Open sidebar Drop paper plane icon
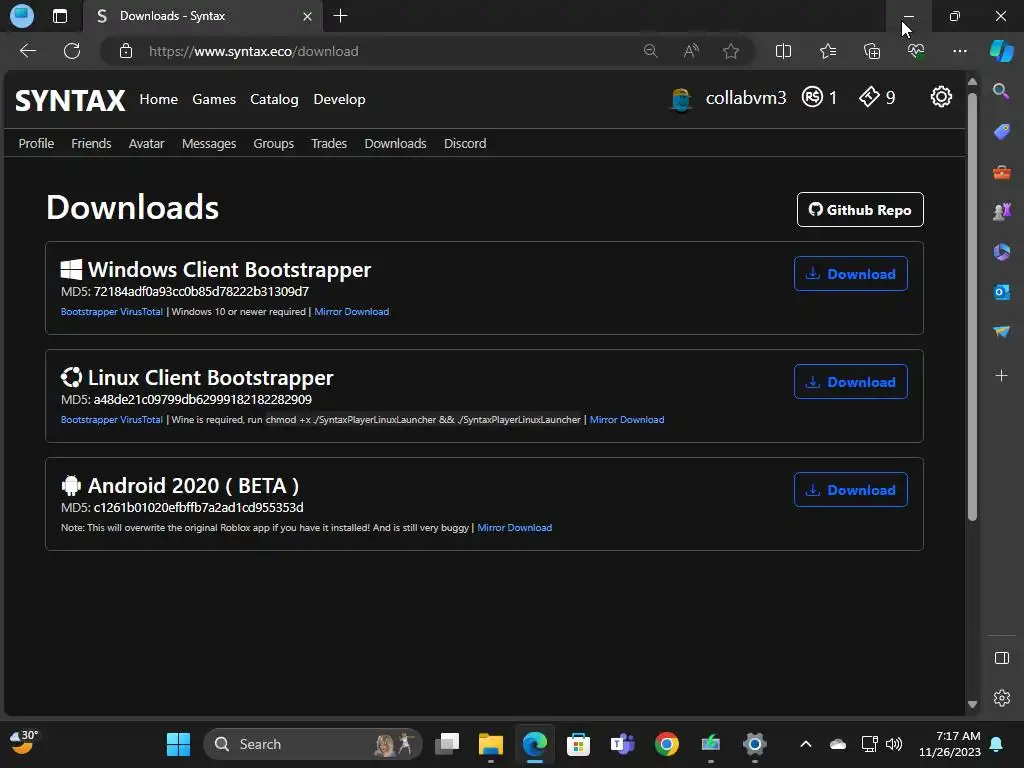1024x768 pixels. (x=1001, y=332)
